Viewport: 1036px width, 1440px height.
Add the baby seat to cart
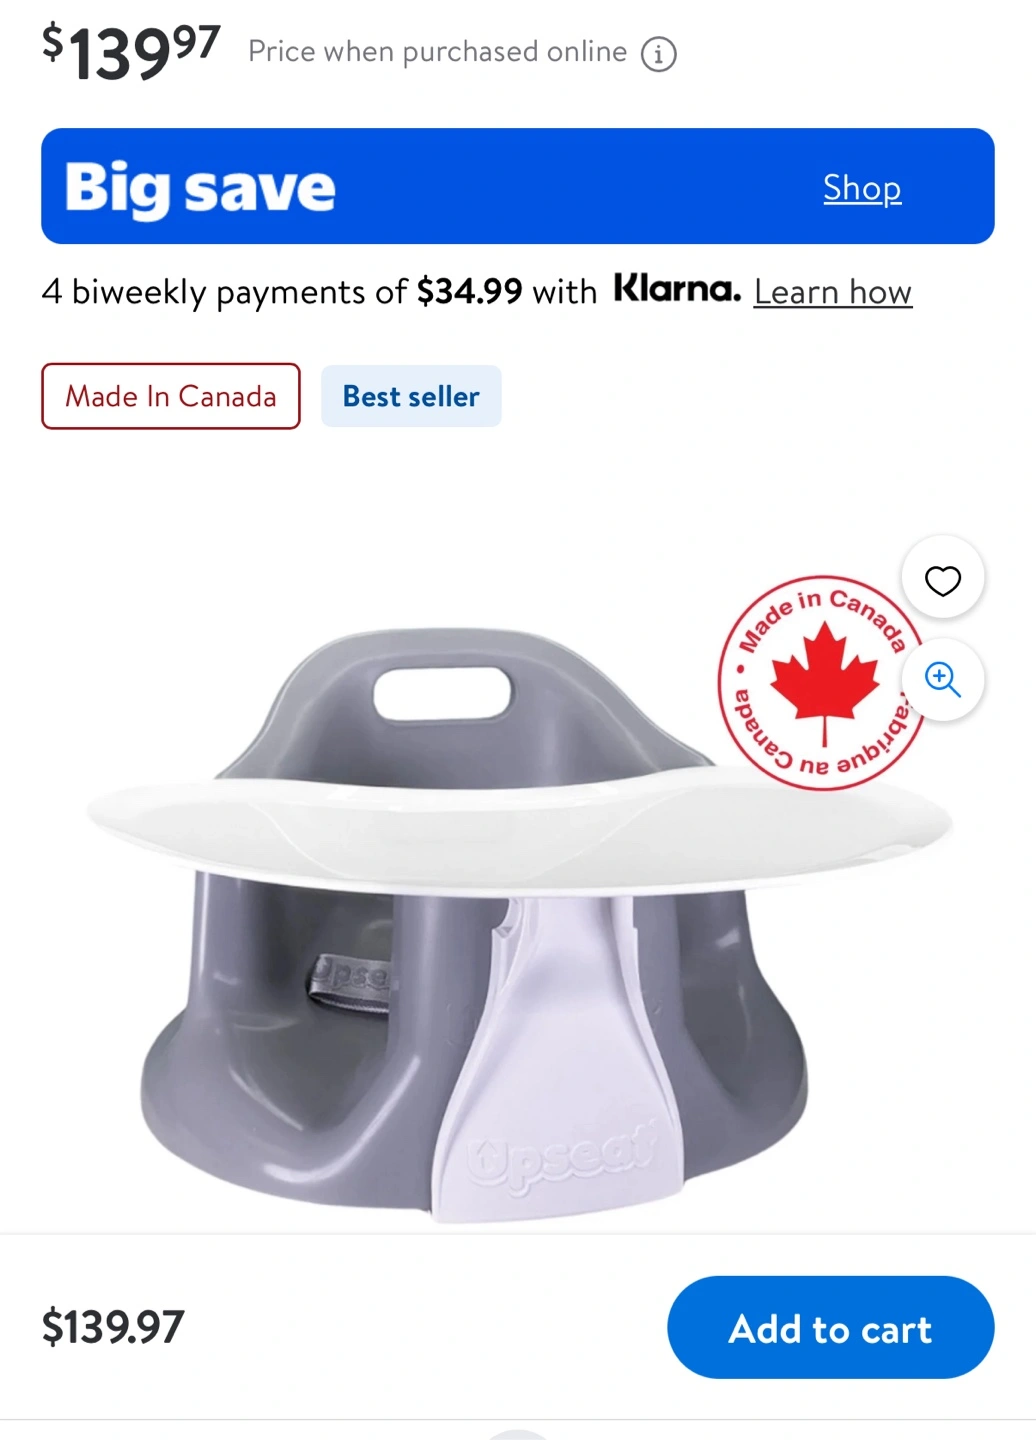click(830, 1328)
